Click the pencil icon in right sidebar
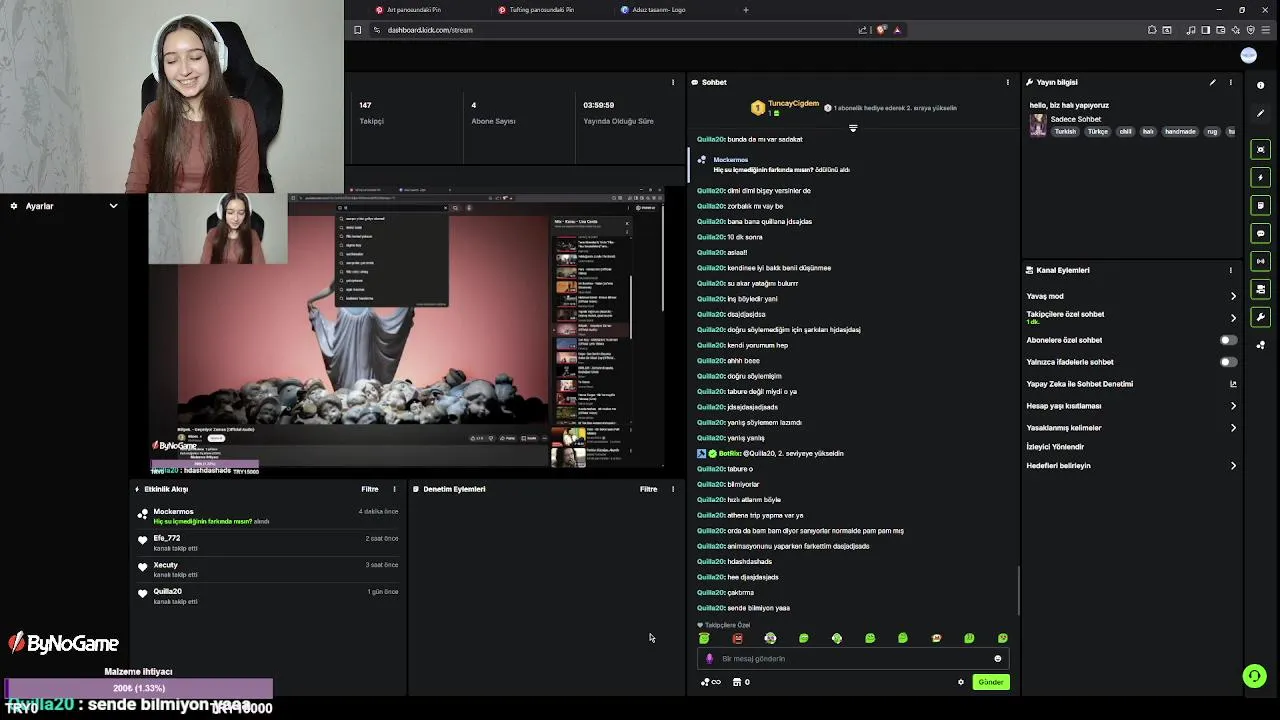The height and width of the screenshot is (720, 1280). point(1260,113)
